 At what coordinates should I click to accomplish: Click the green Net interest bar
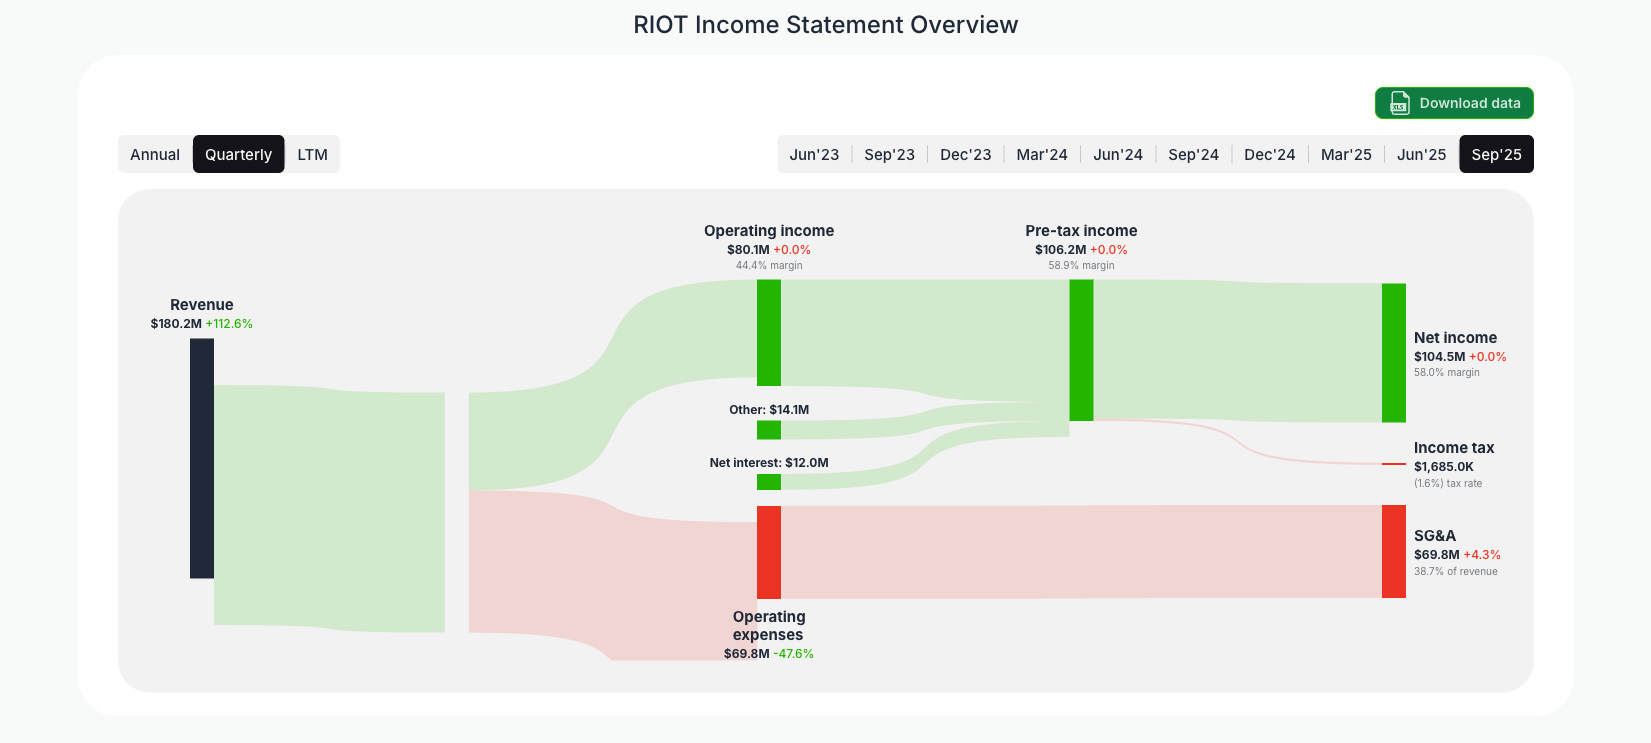tap(769, 482)
